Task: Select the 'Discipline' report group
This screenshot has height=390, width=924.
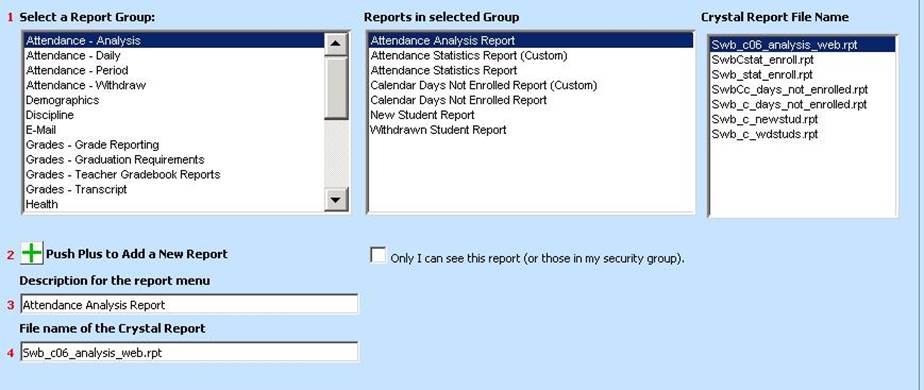Action: pos(174,115)
